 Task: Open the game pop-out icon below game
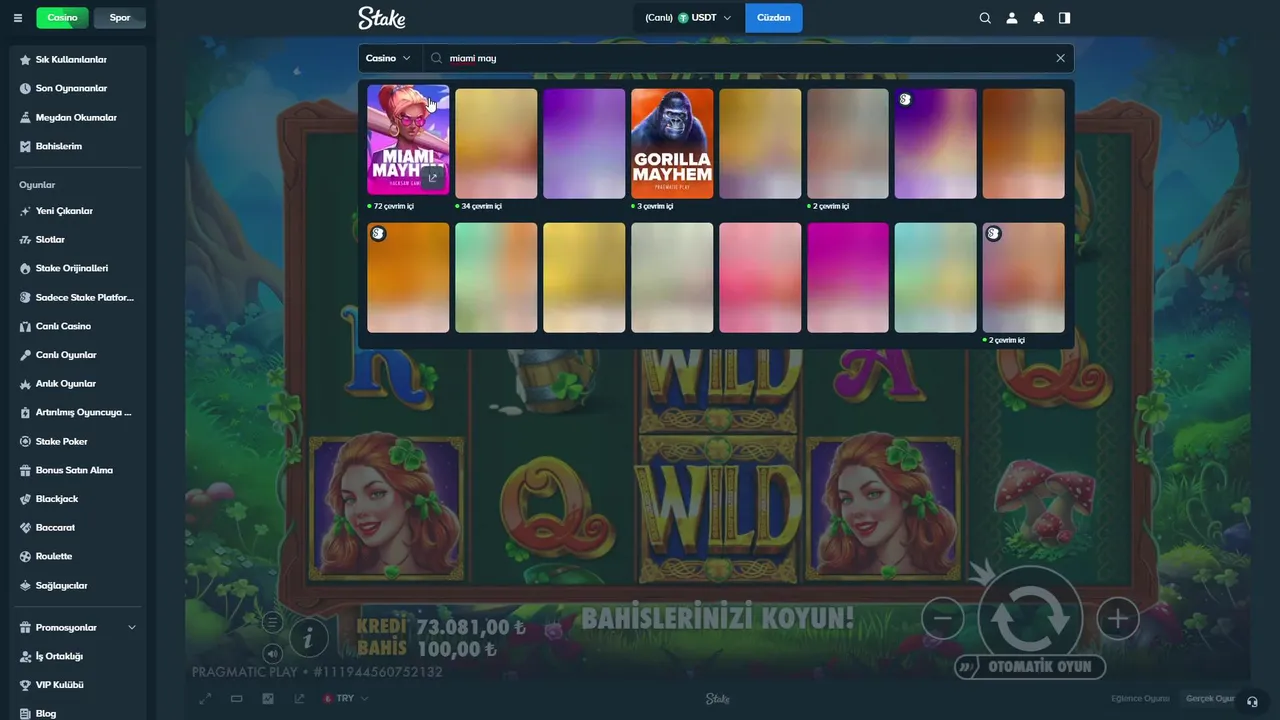point(298,699)
